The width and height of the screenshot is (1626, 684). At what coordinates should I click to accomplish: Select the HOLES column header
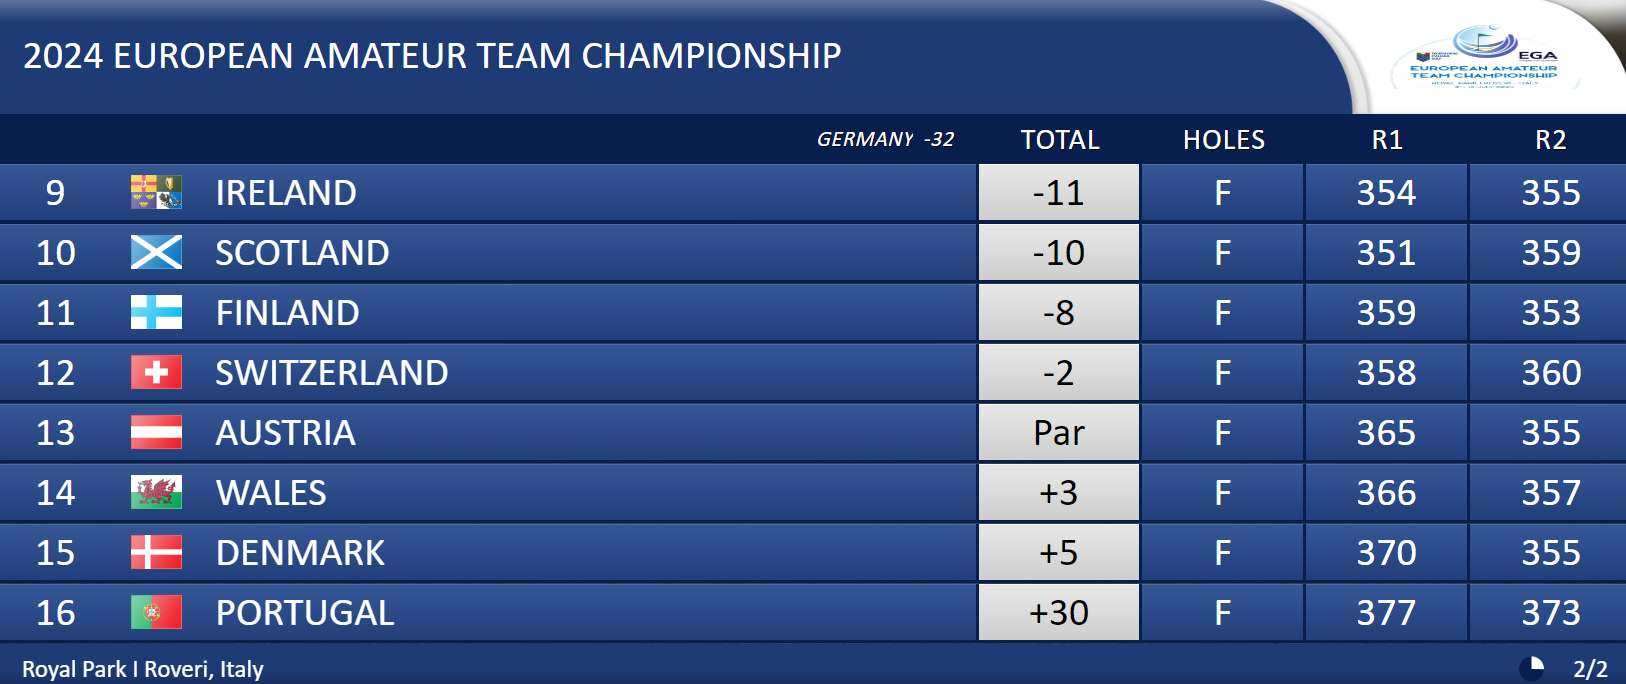(1224, 140)
